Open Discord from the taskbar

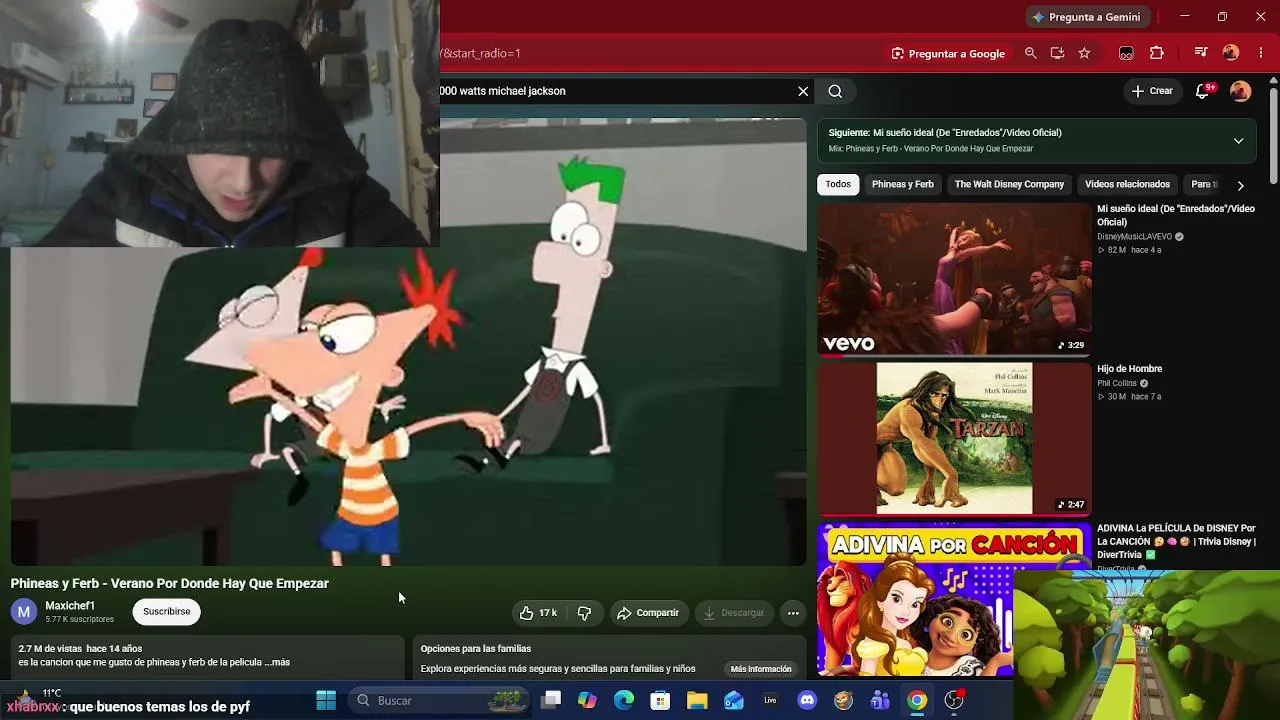(807, 700)
